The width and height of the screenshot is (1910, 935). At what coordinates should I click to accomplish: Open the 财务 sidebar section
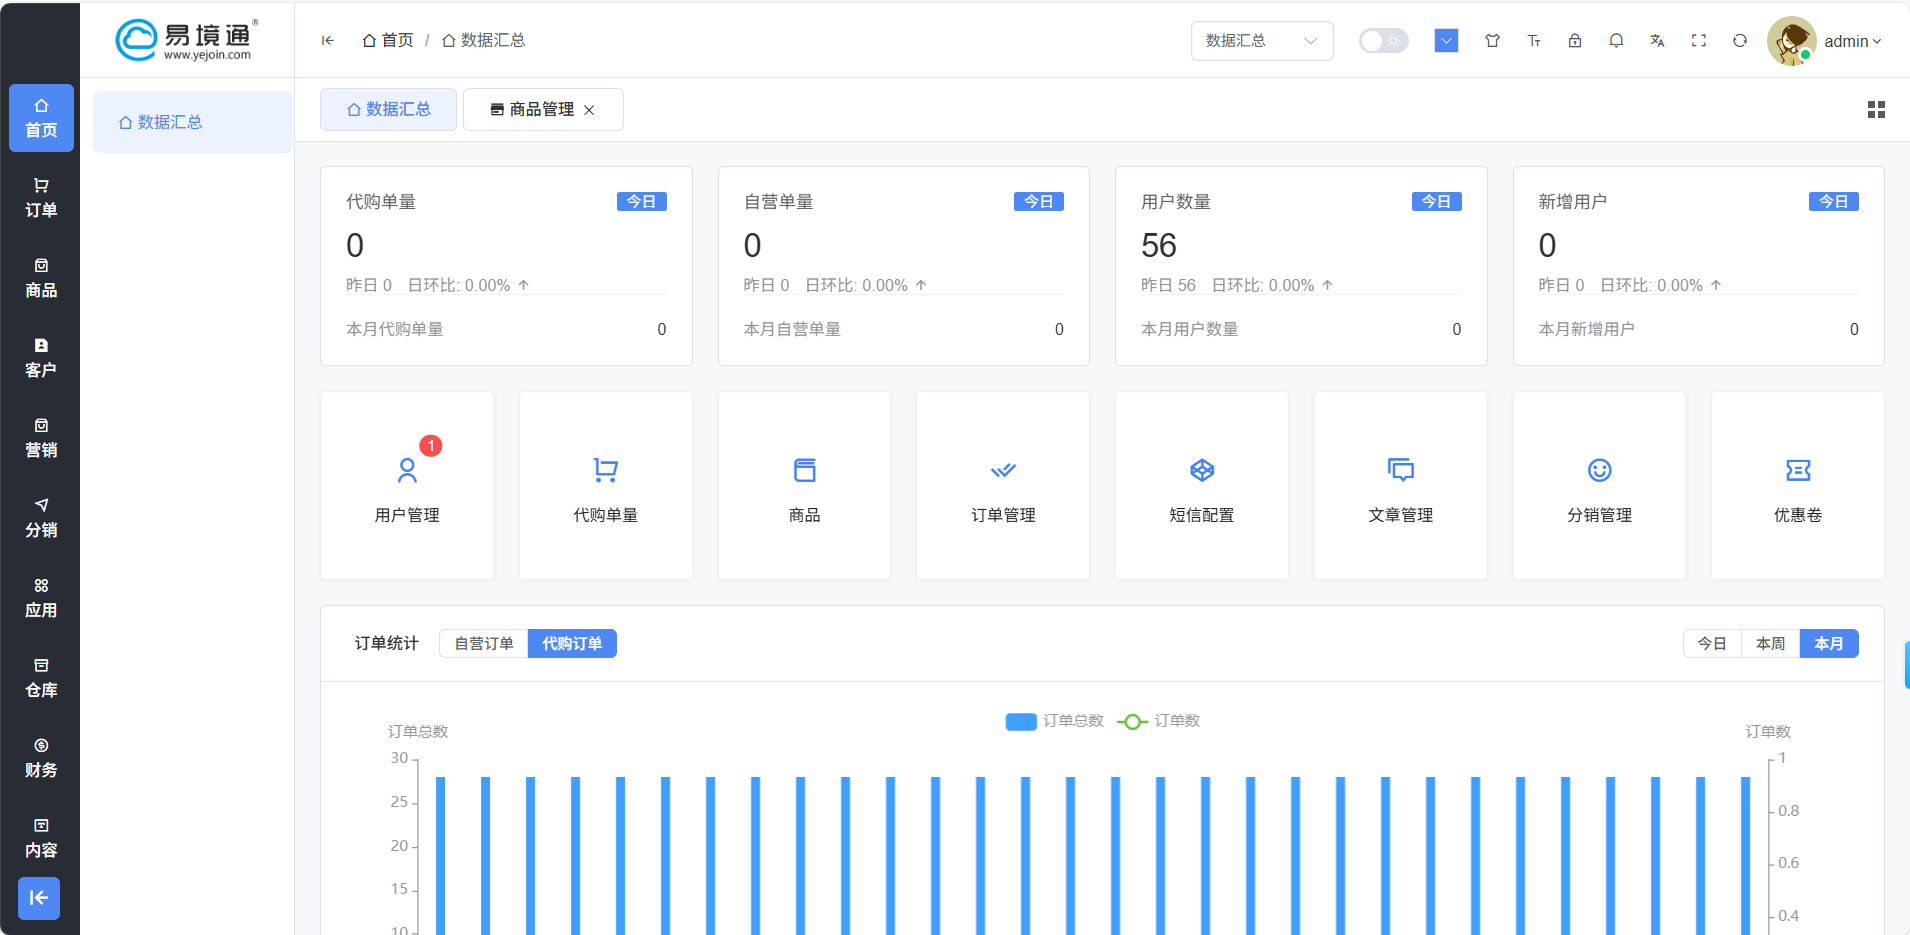41,758
